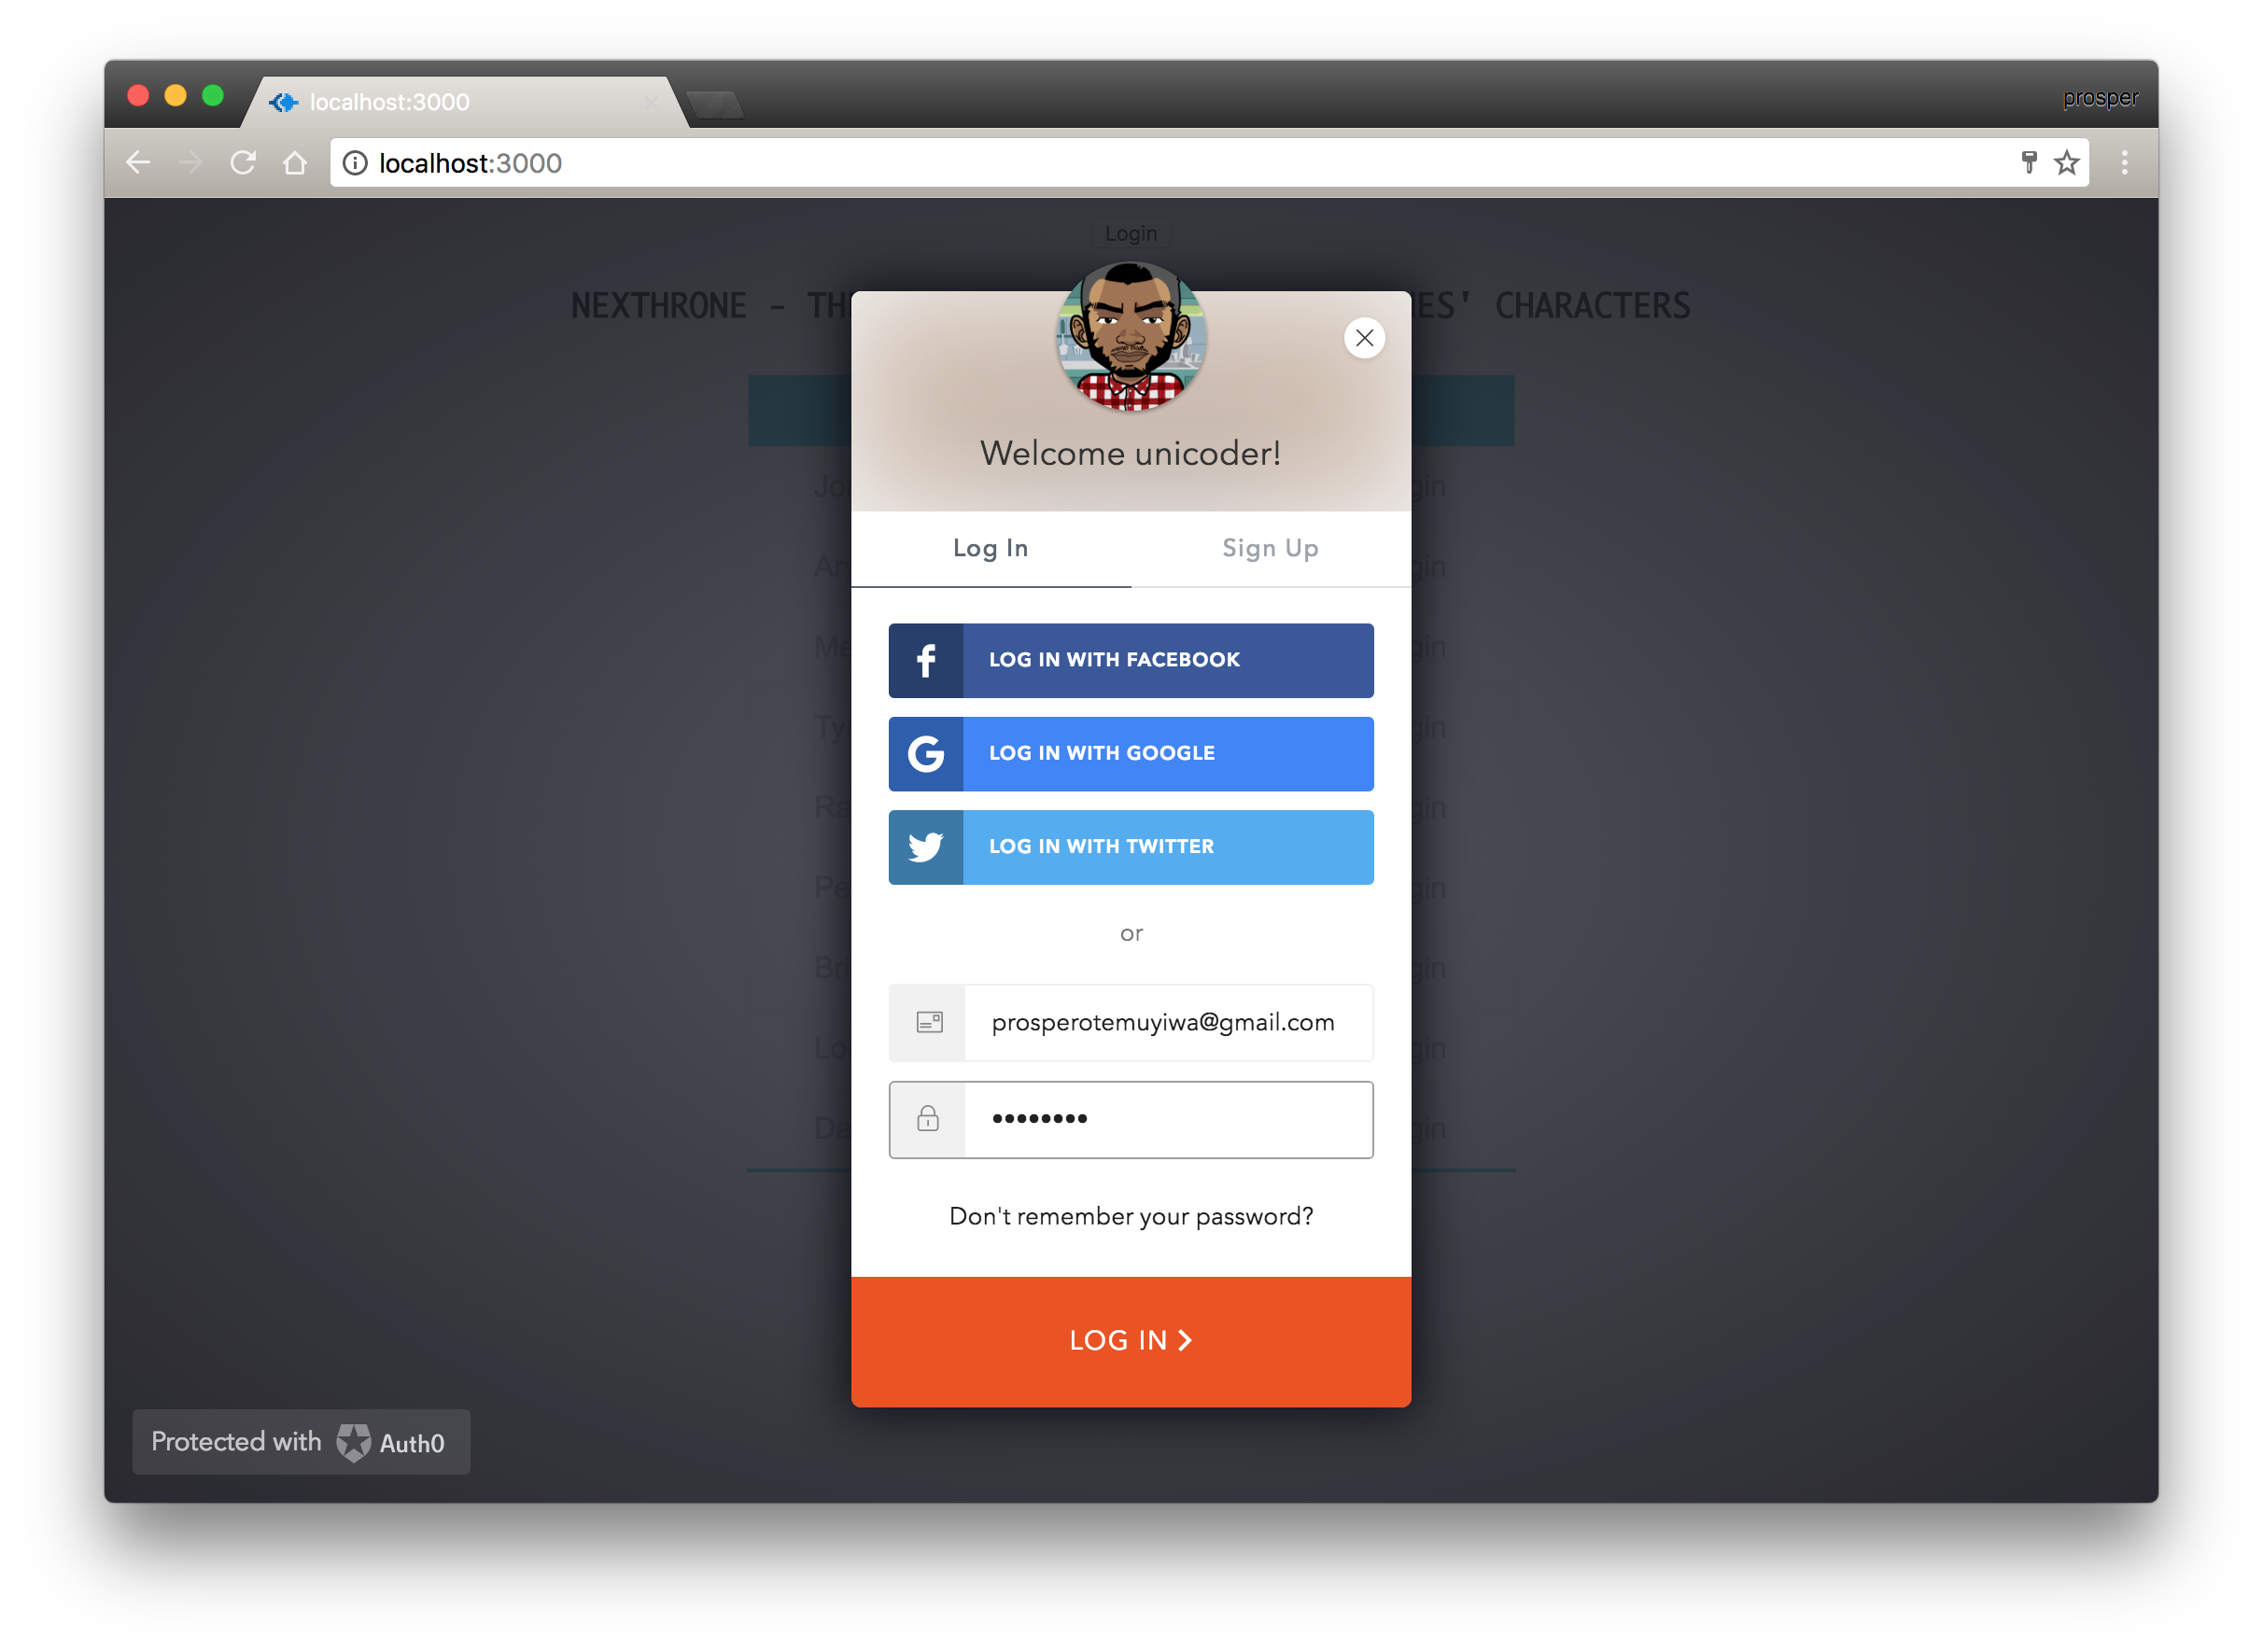
Task: Click the orange LOG IN button
Action: [x=1131, y=1341]
